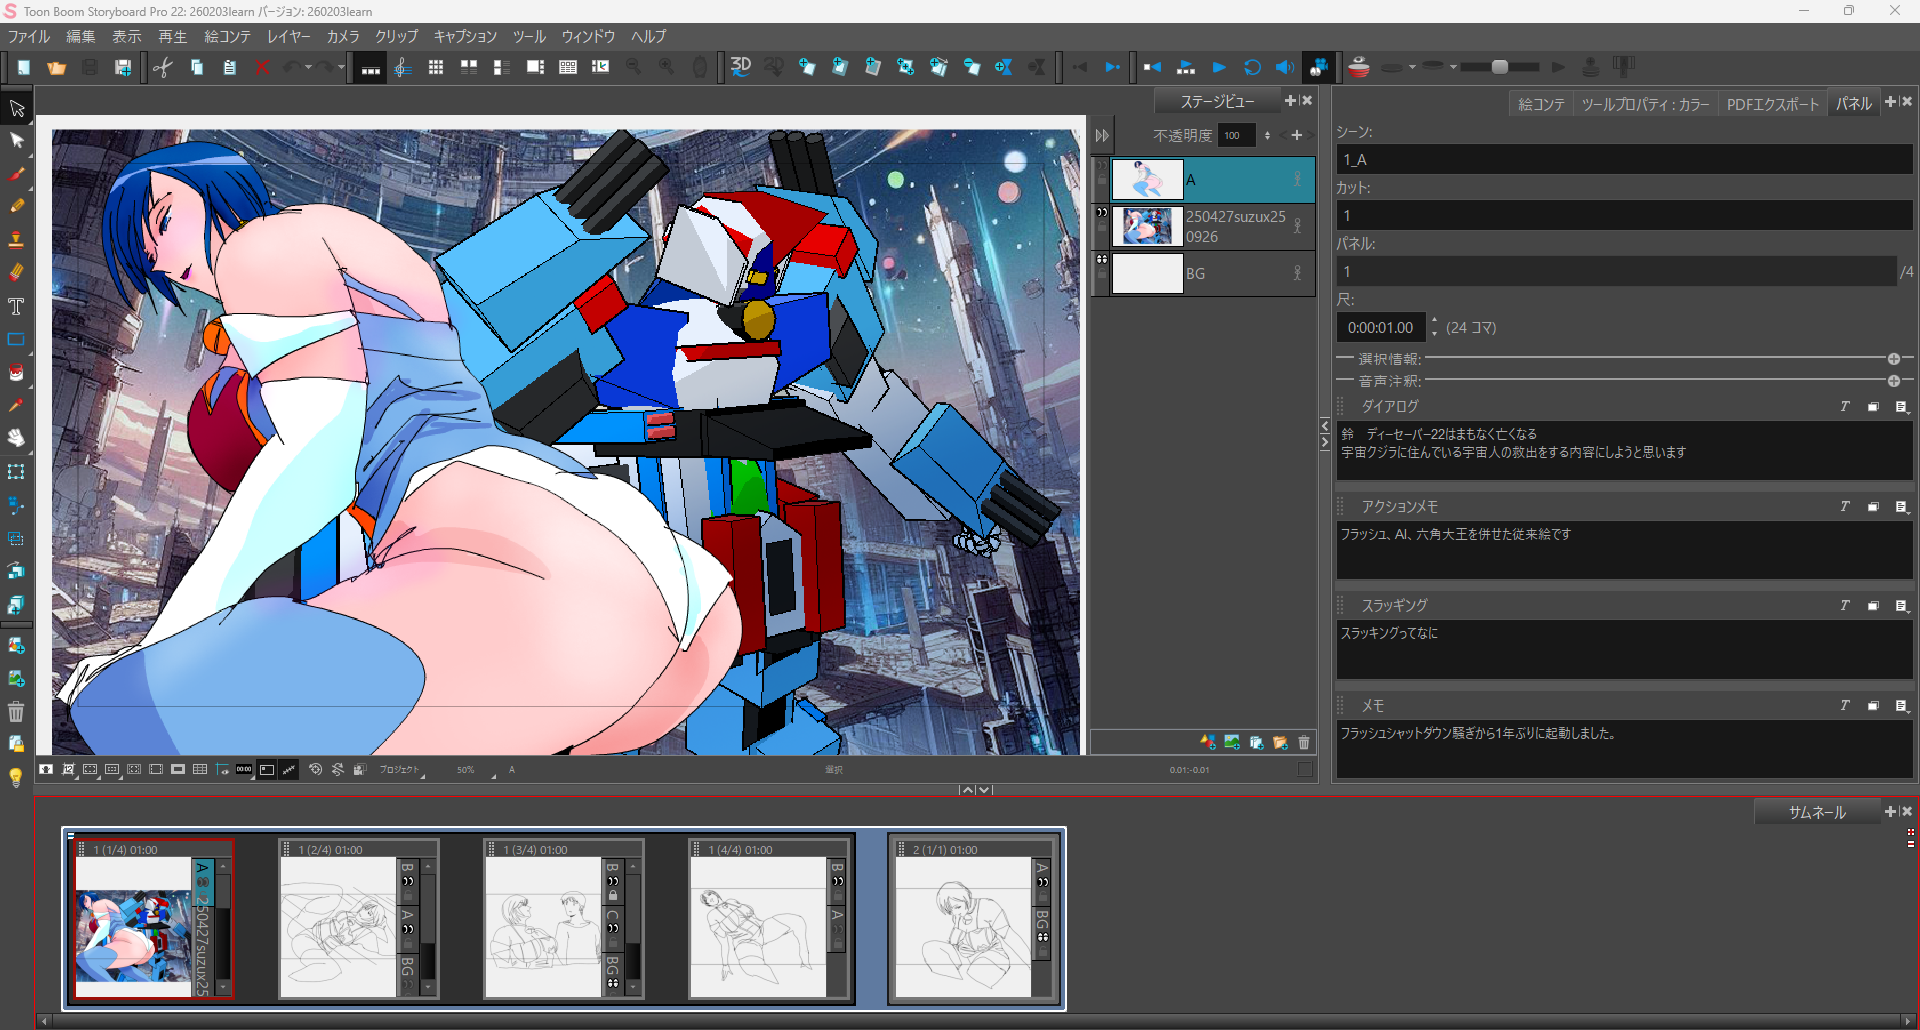Expand the 音声注釈 section

click(1893, 381)
